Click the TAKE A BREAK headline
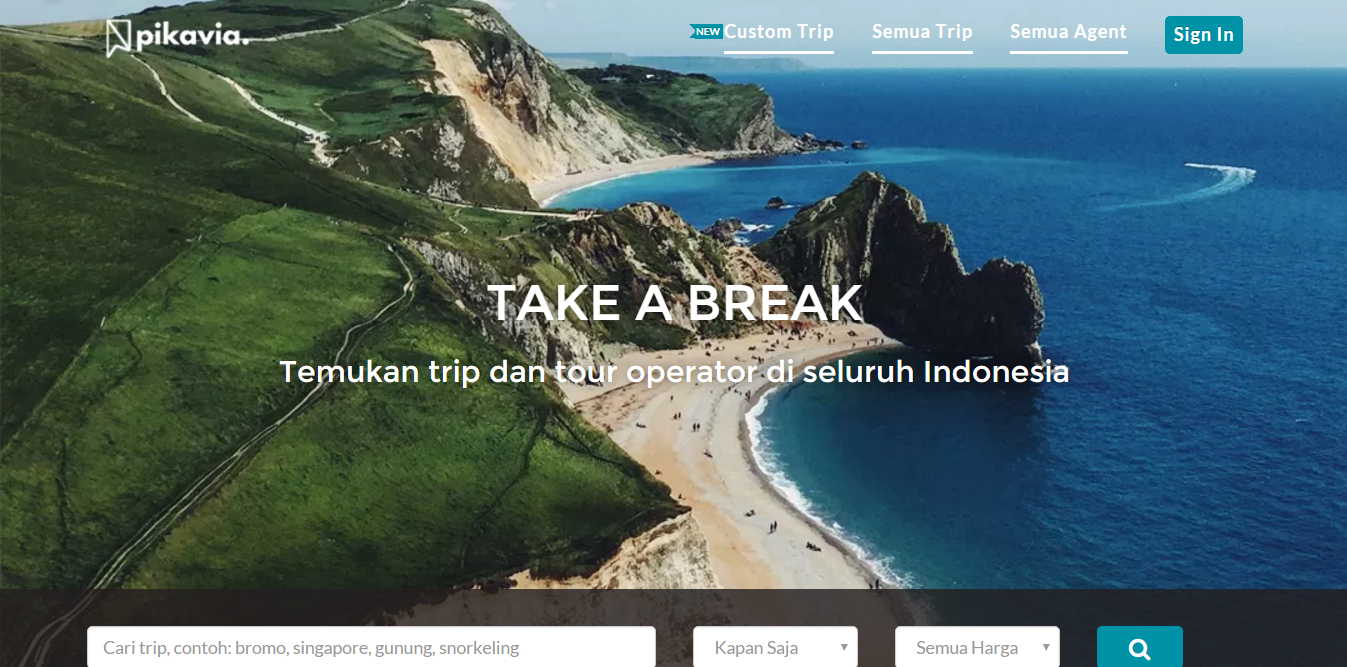The height and width of the screenshot is (667, 1347). pos(675,303)
